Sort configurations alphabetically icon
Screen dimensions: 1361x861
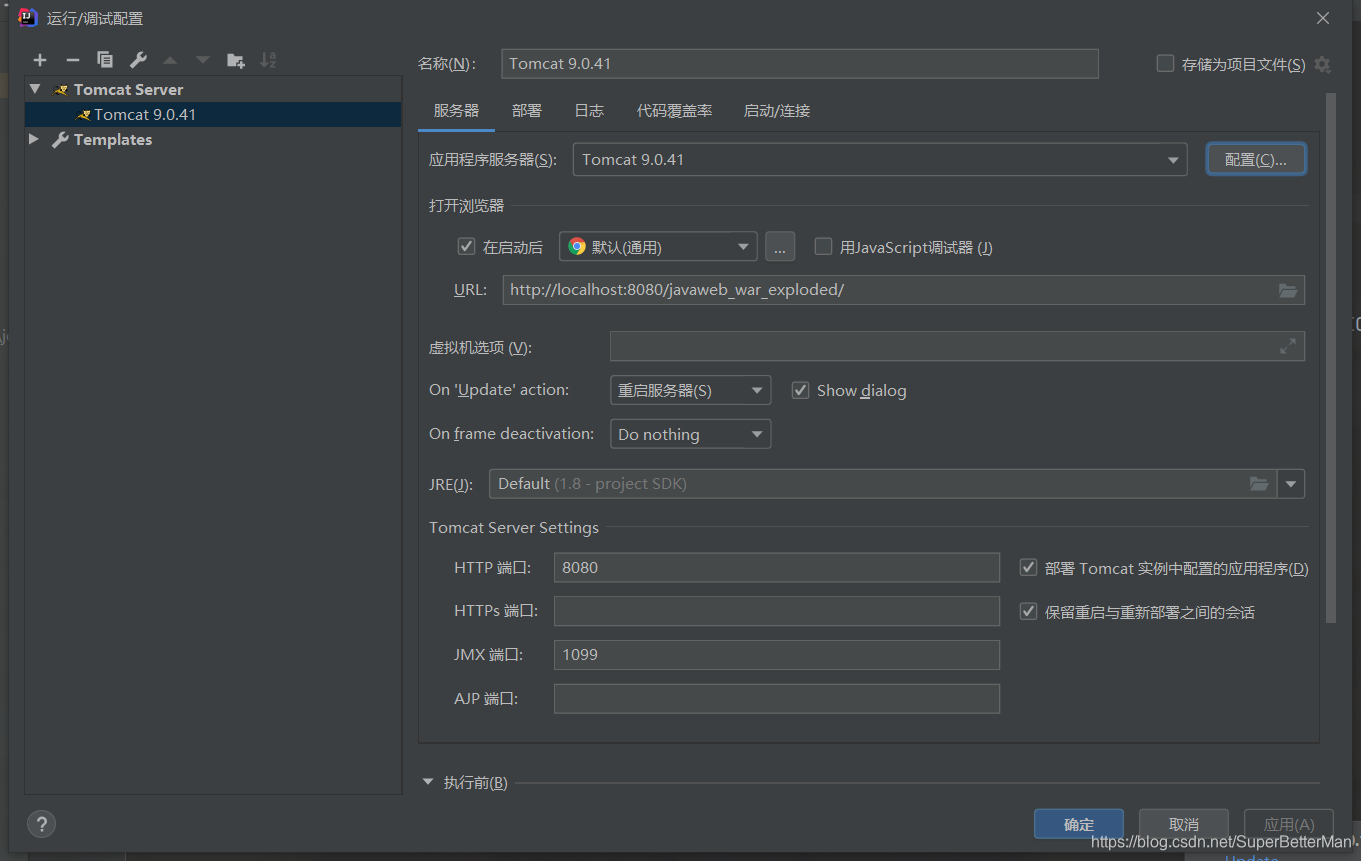coord(268,60)
